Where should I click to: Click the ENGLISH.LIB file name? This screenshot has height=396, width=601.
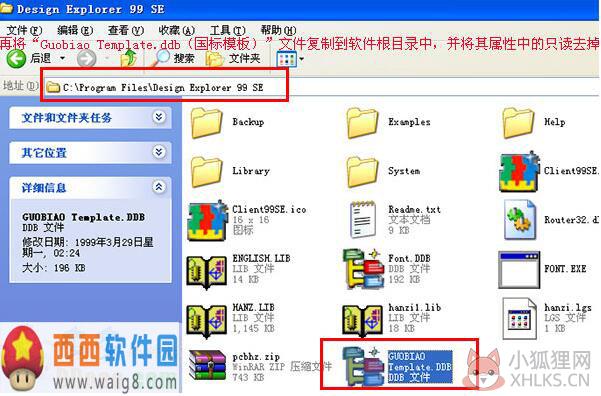[261, 258]
